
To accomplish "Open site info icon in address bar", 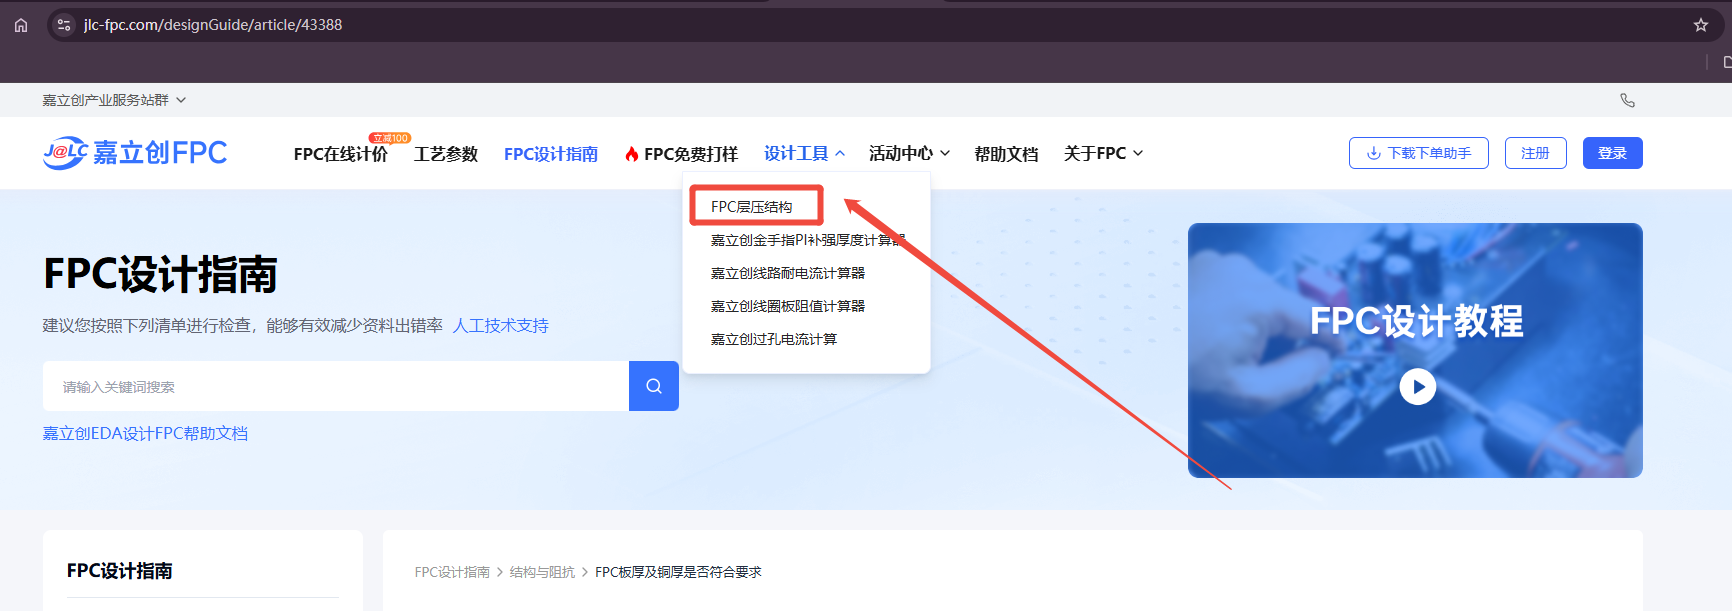I will (64, 25).
